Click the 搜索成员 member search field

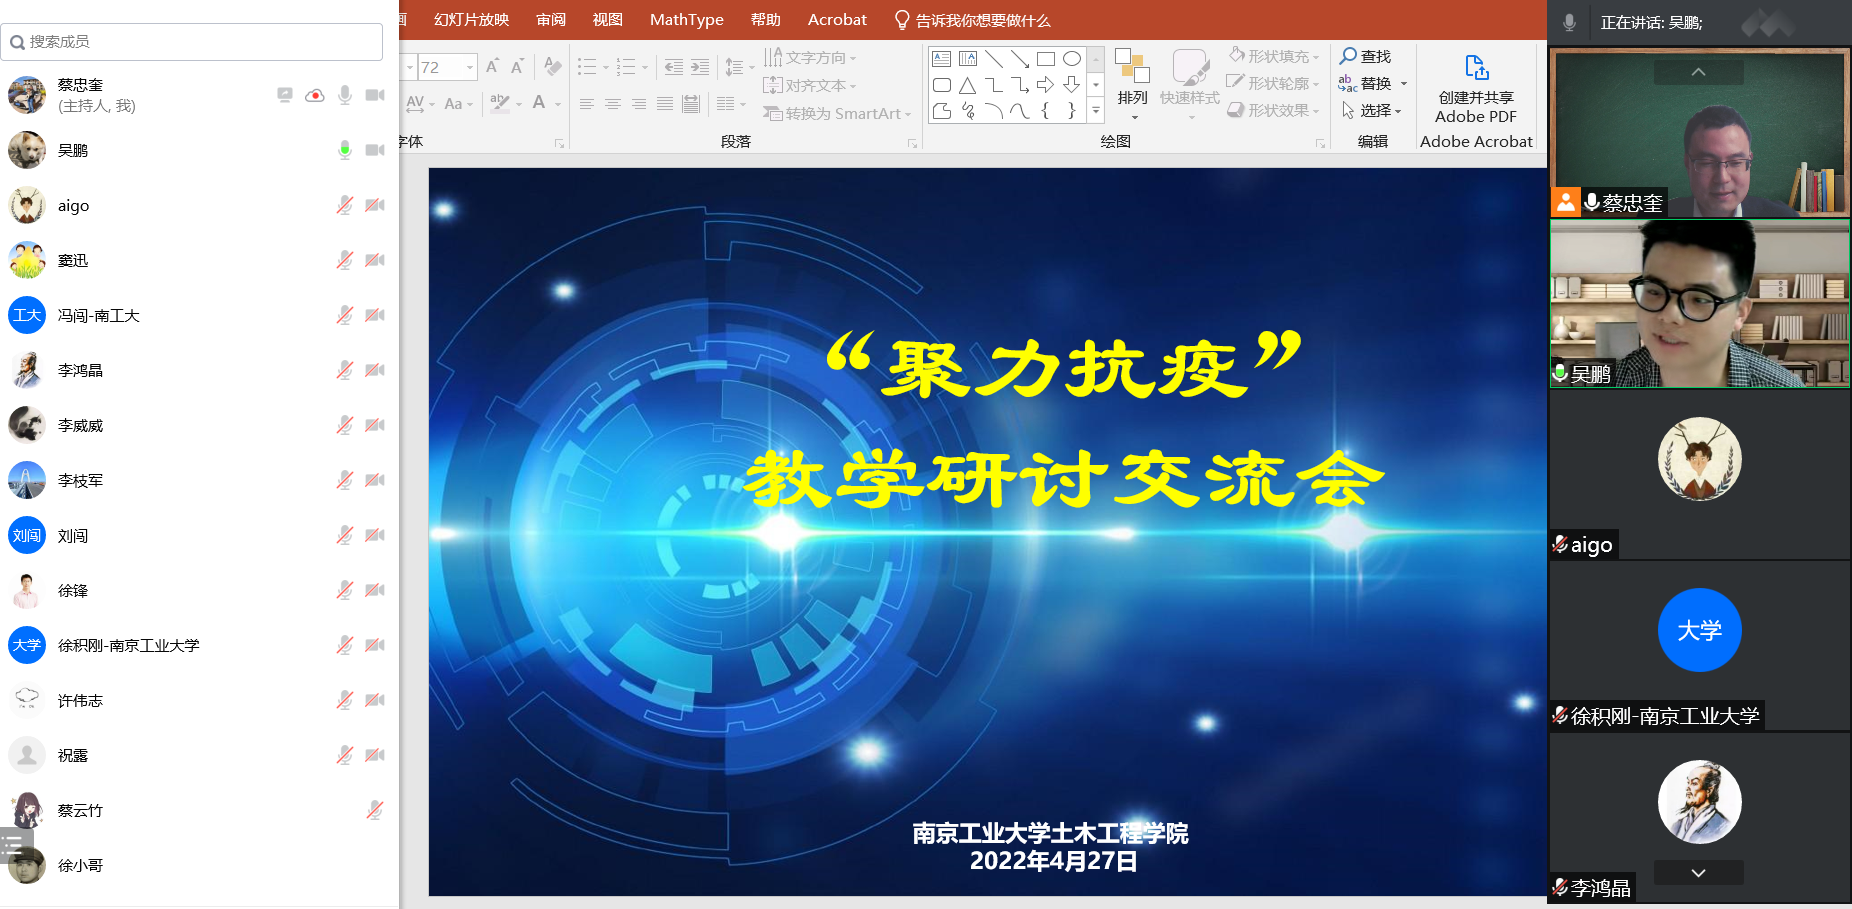pyautogui.click(x=192, y=42)
